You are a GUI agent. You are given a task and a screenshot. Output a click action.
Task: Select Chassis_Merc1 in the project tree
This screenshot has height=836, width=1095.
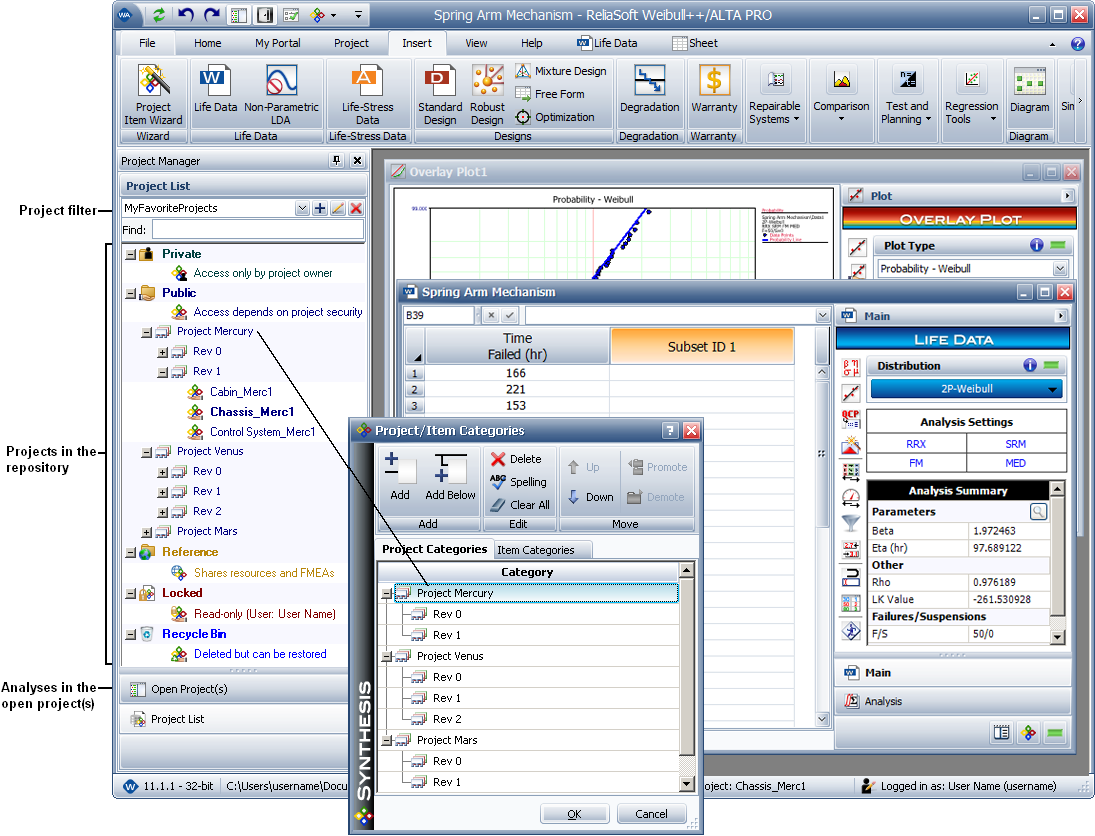coord(251,412)
